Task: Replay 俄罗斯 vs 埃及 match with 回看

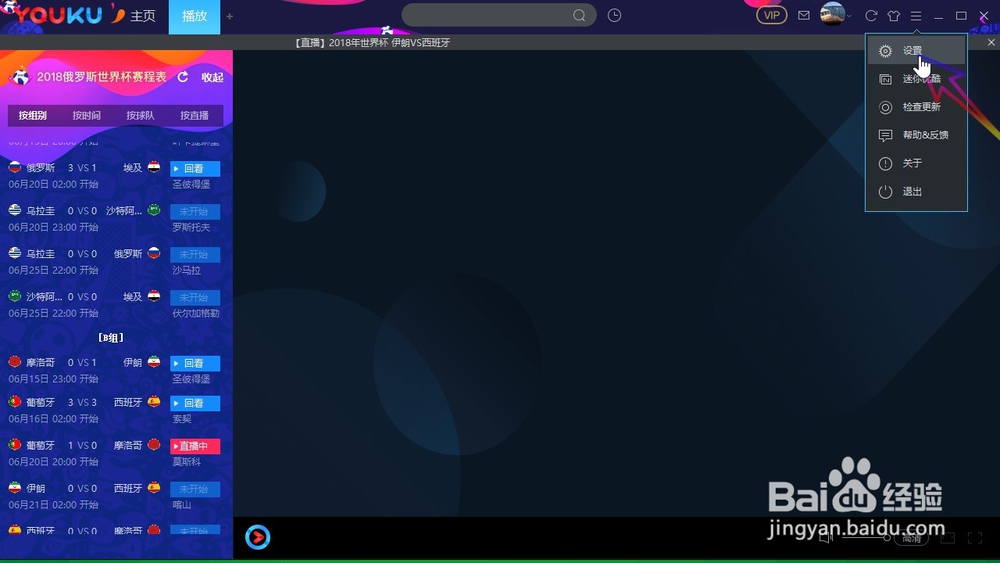Action: [x=195, y=169]
